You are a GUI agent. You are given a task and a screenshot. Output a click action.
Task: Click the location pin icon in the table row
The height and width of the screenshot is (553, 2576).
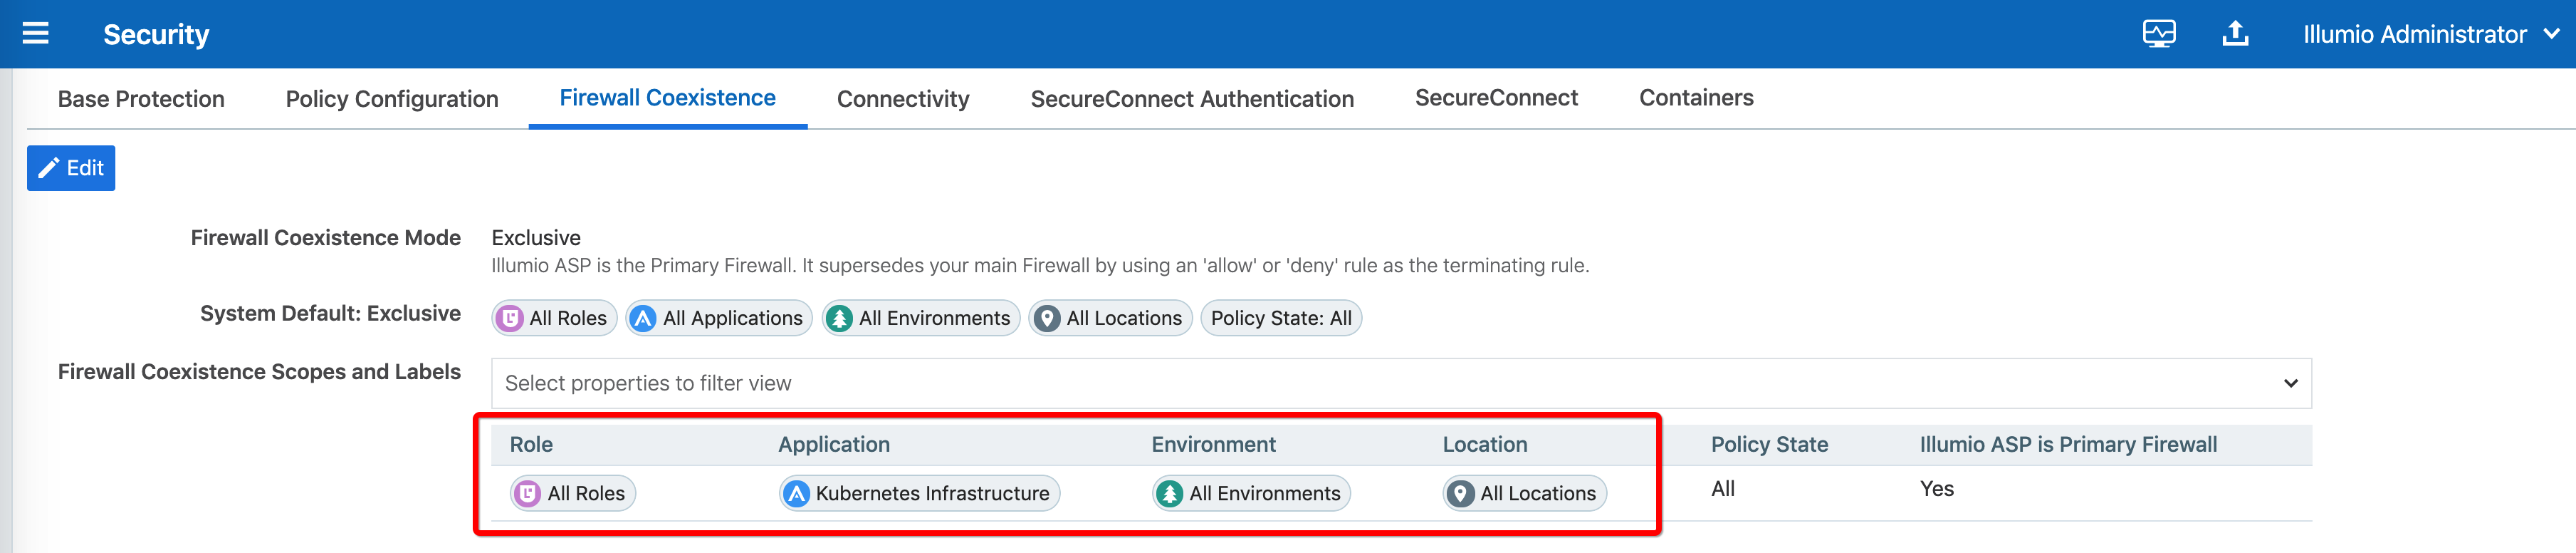click(1461, 493)
